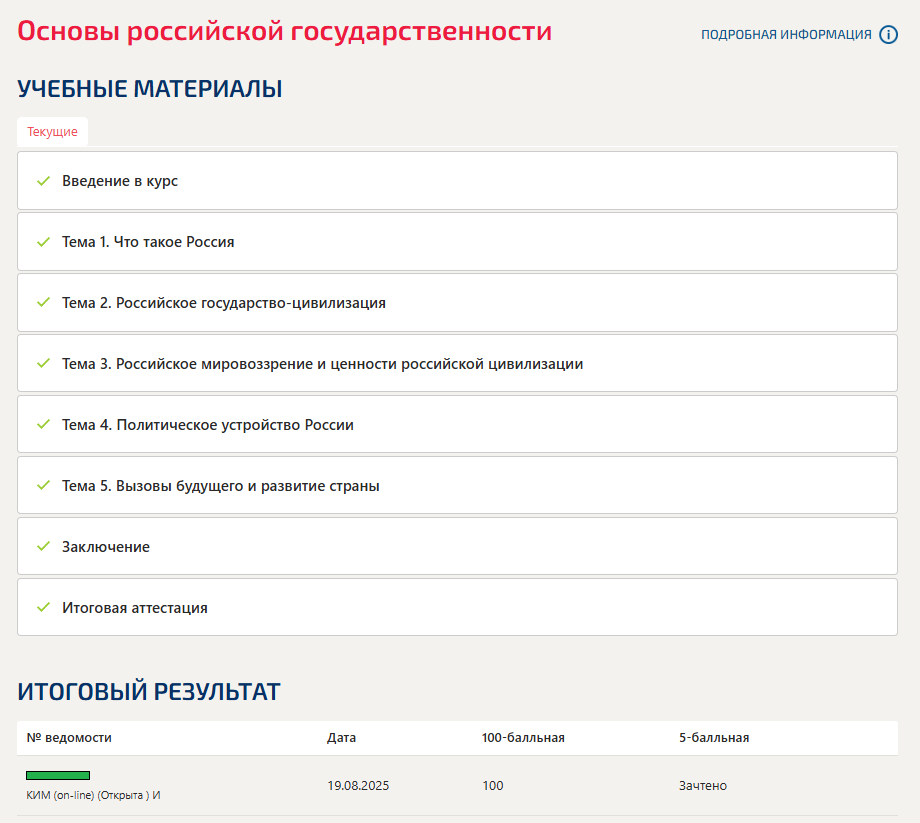
Task: Click the № ведомости column header
Action: tap(69, 738)
